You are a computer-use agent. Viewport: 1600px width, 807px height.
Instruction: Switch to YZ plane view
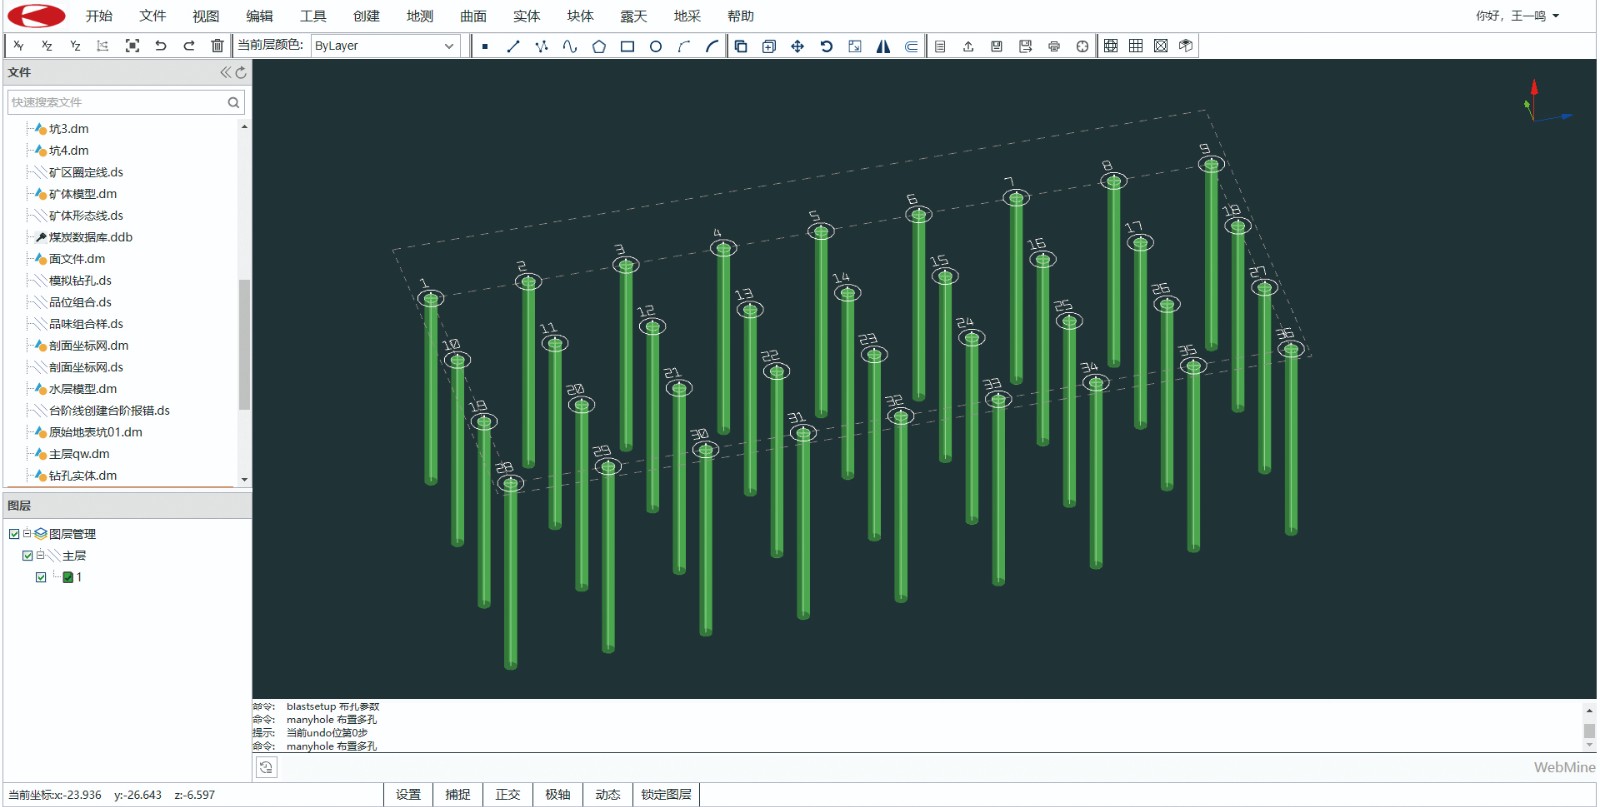click(75, 46)
